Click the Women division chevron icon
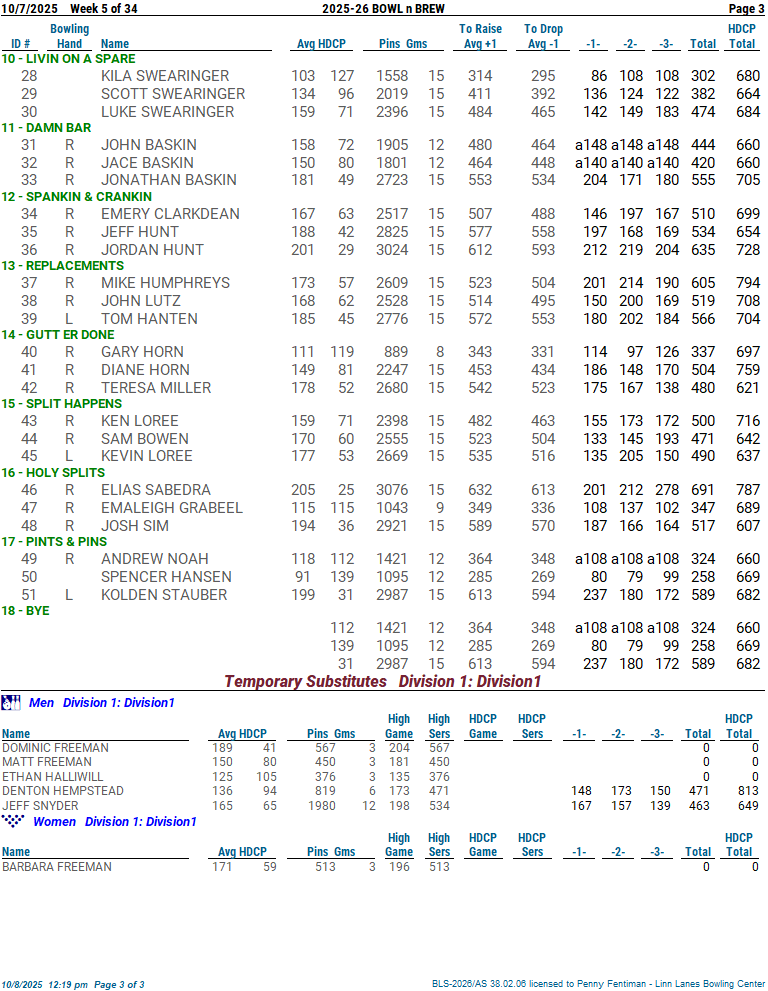Viewport: 768px width, 991px height. (x=12, y=821)
